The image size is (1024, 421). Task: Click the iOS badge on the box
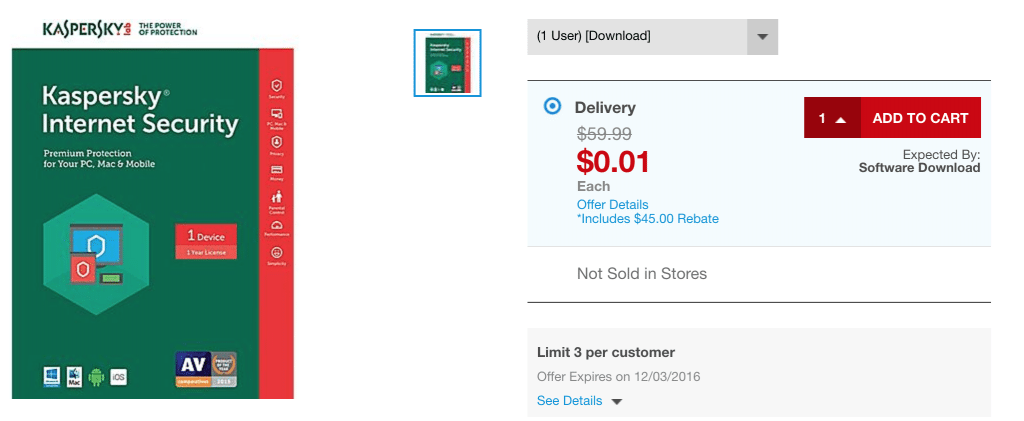(x=118, y=377)
